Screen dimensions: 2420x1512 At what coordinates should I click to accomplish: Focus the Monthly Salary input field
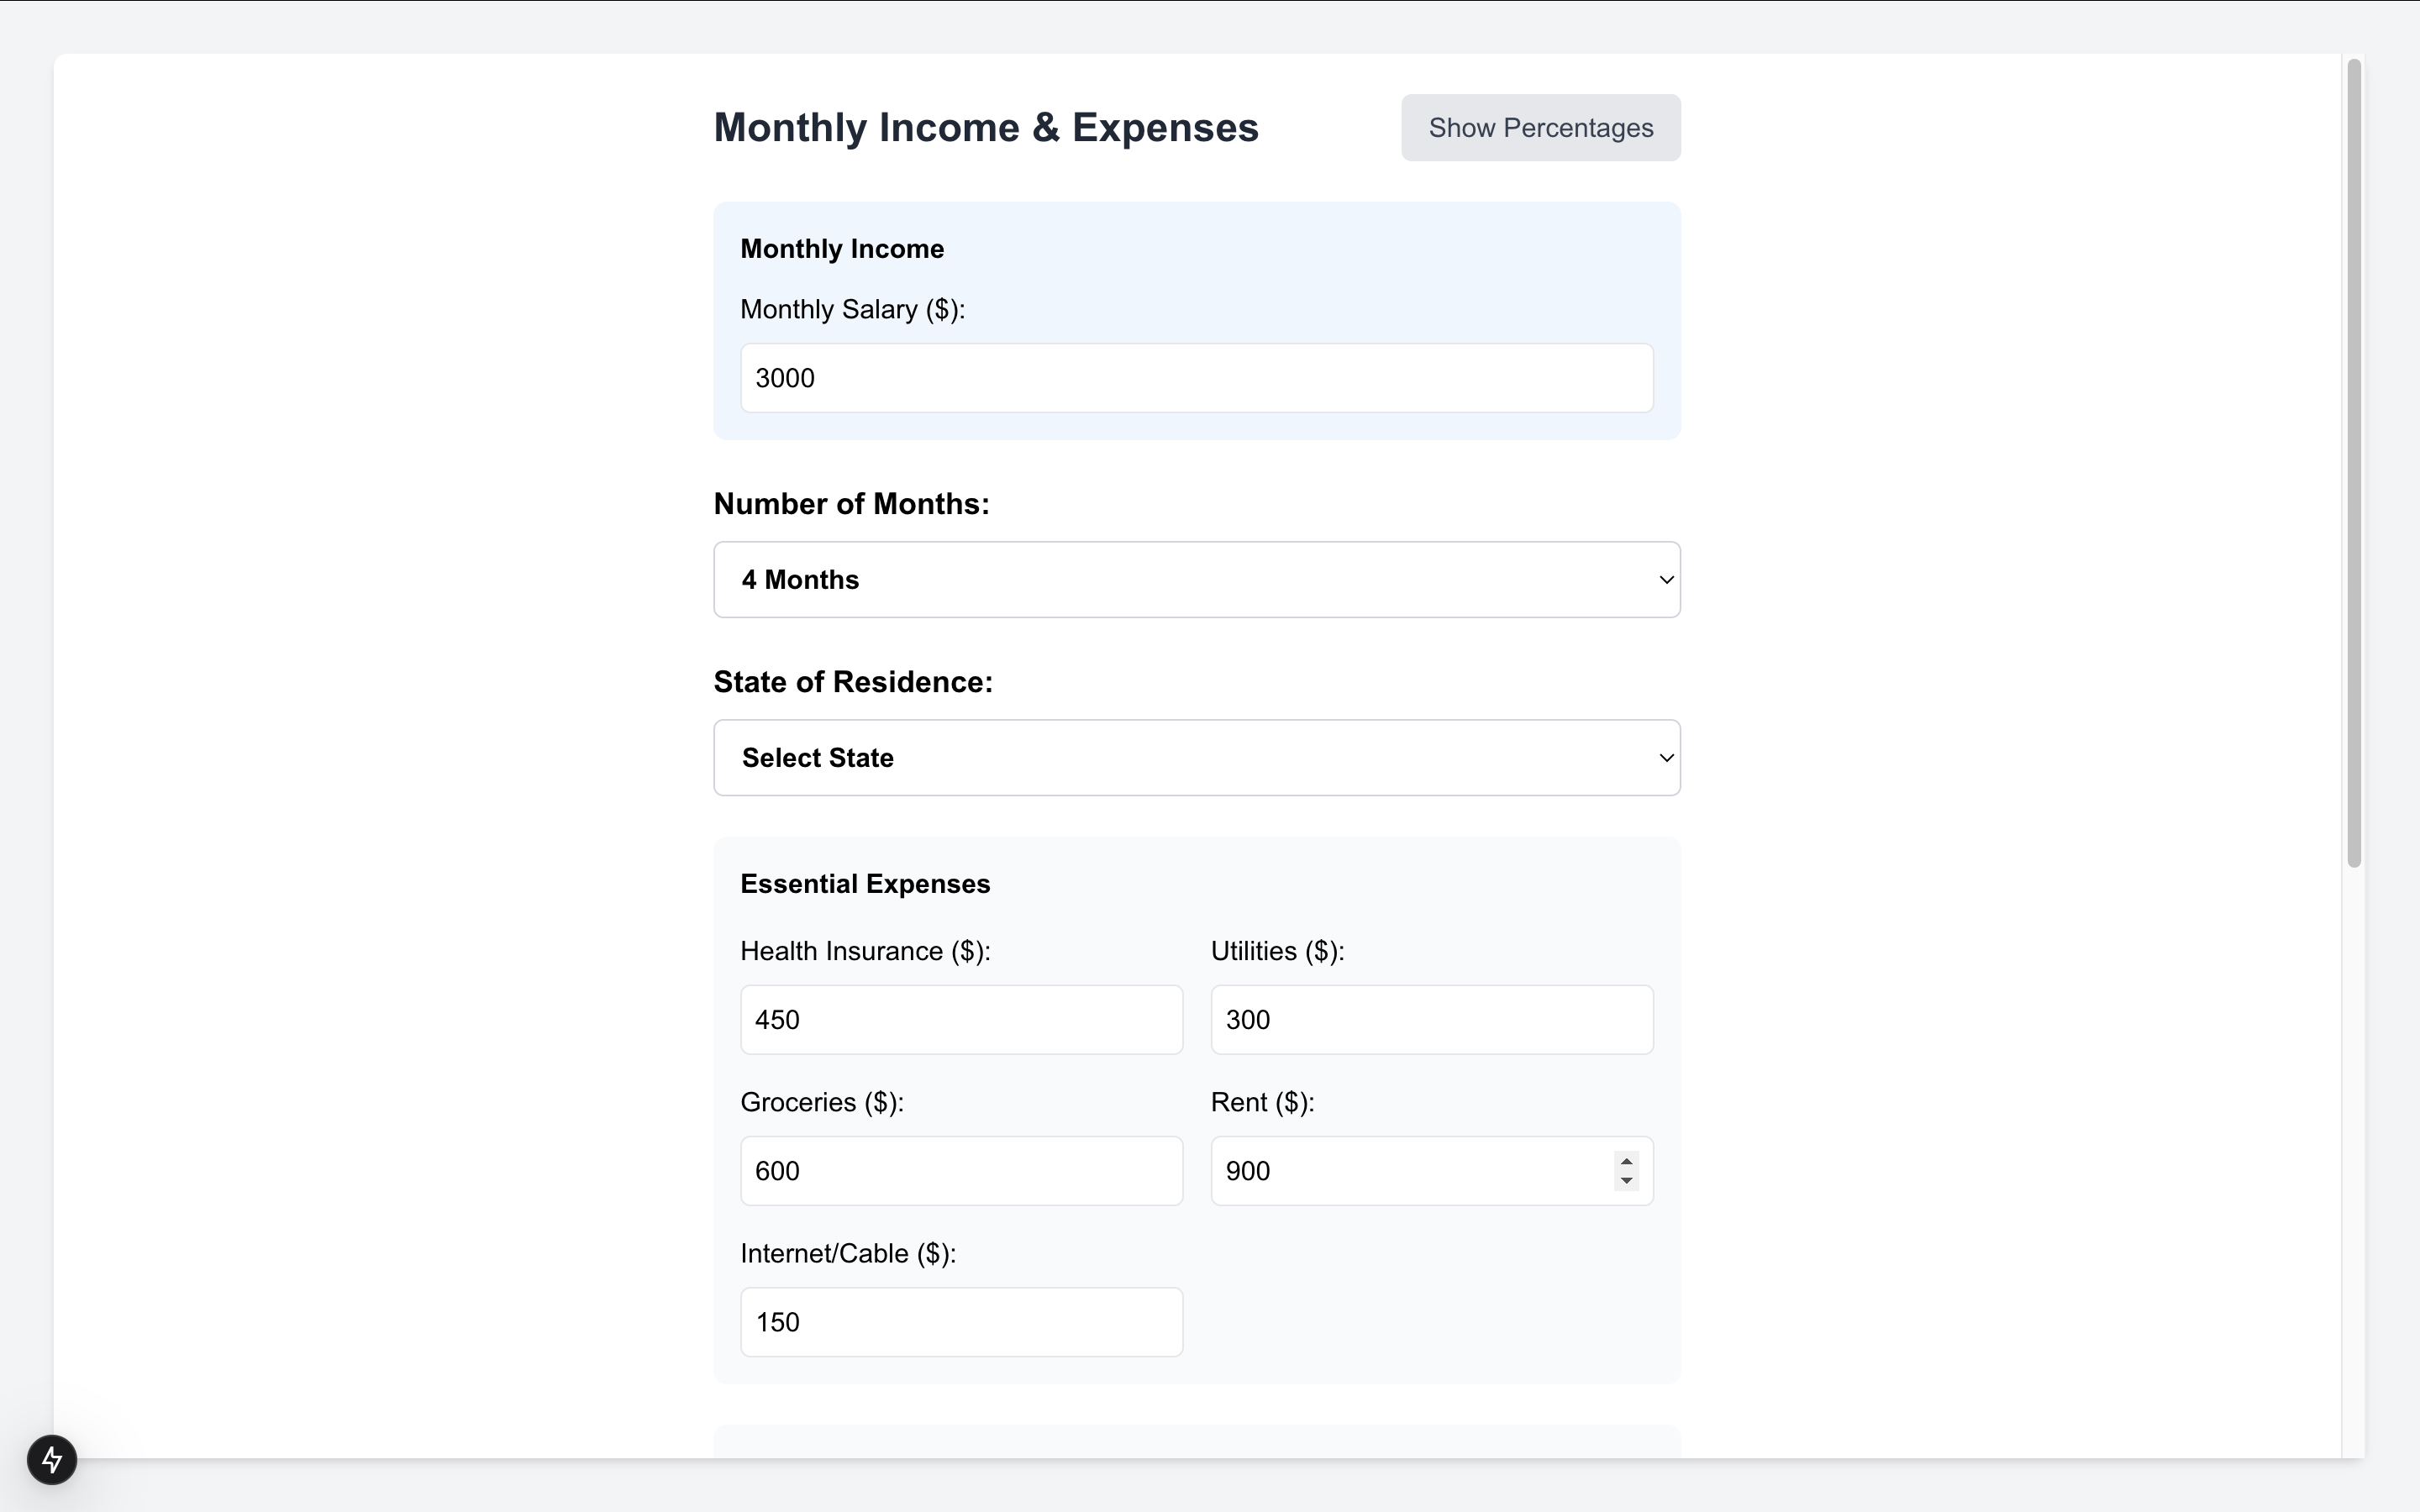tap(1195, 378)
